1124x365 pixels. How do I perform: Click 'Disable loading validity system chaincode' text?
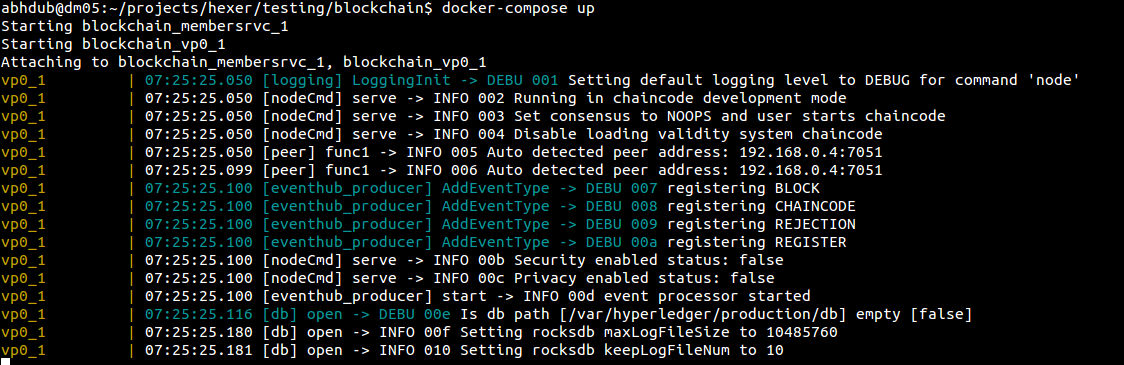click(698, 134)
